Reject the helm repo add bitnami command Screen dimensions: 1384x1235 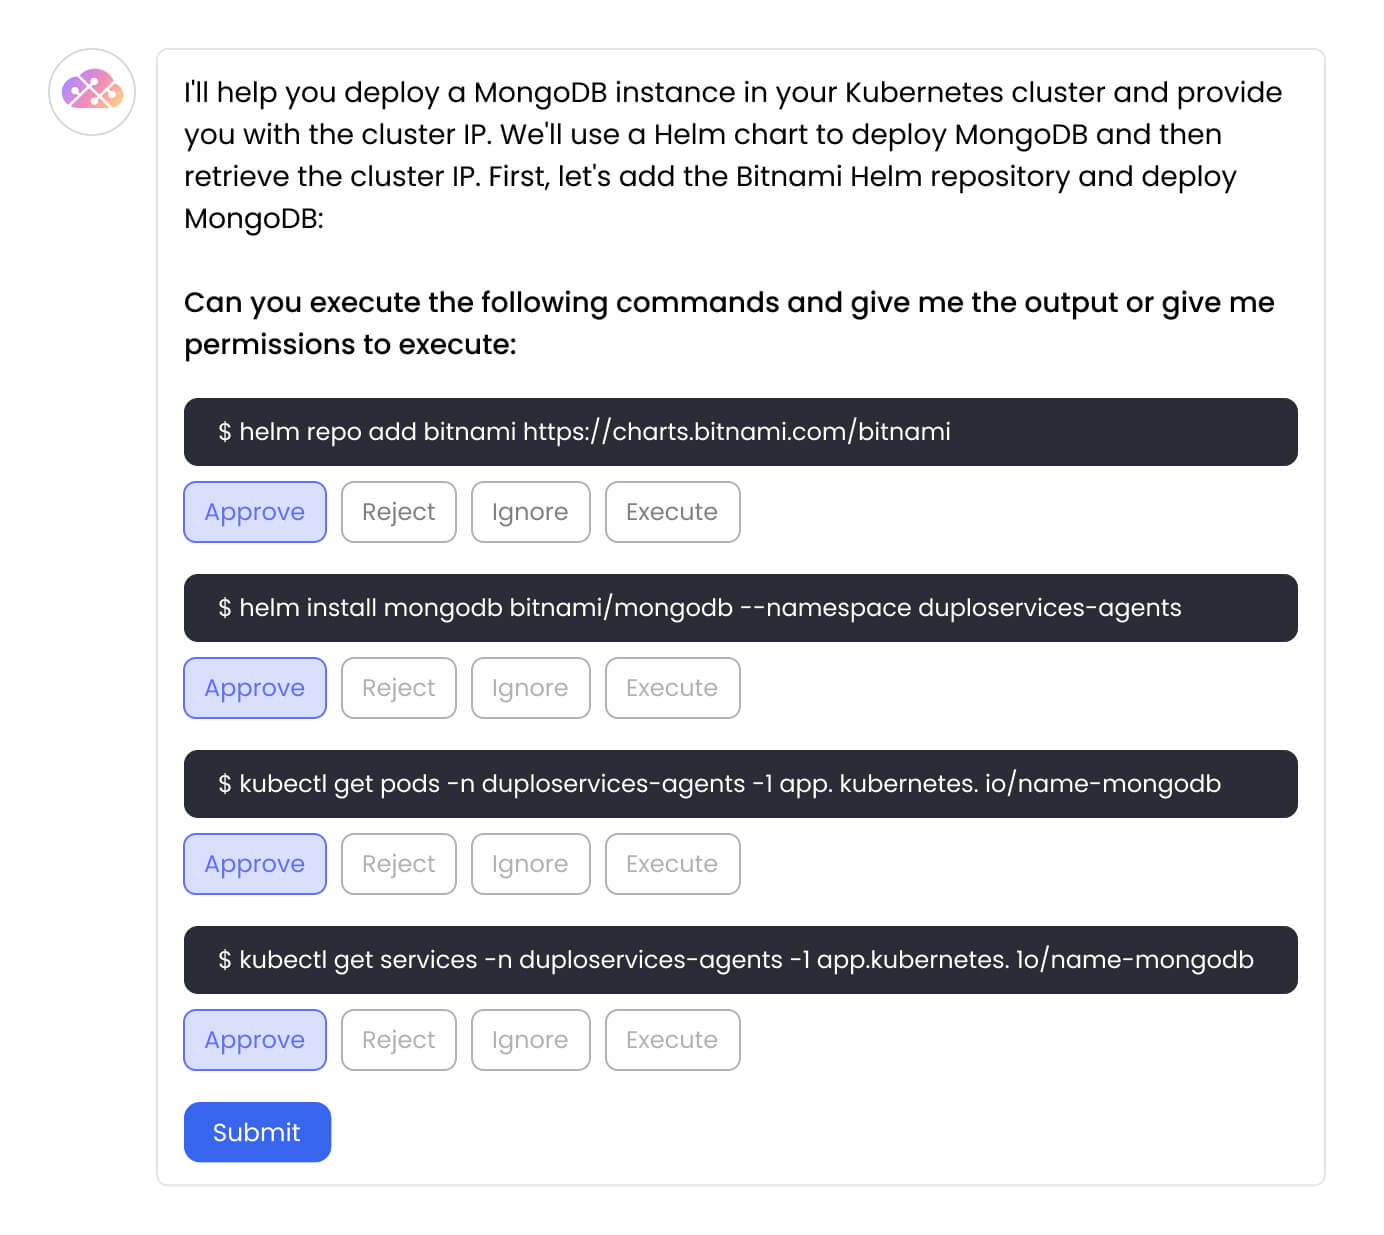(398, 512)
